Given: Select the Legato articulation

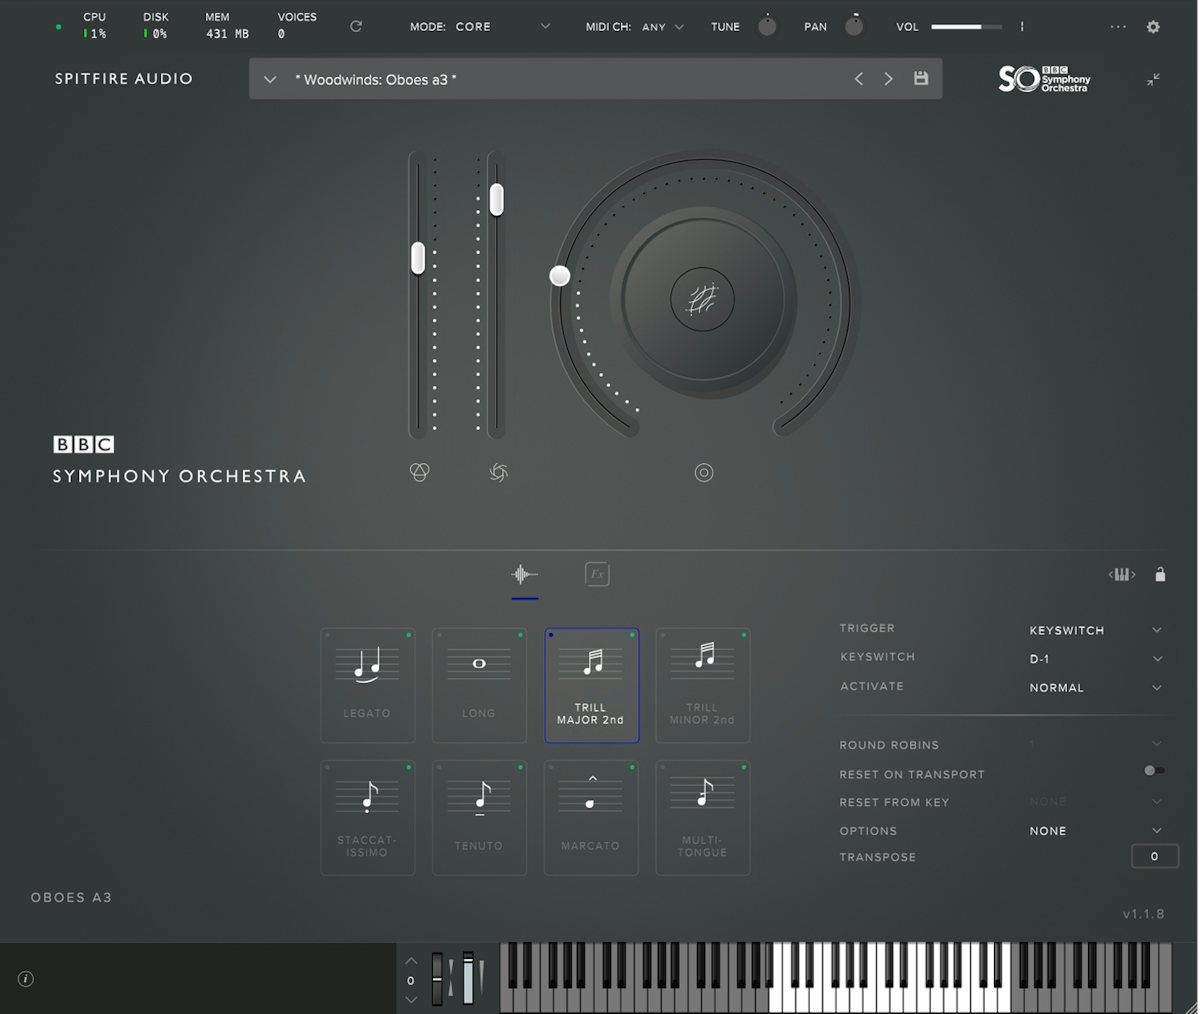Looking at the screenshot, I should pyautogui.click(x=367, y=685).
